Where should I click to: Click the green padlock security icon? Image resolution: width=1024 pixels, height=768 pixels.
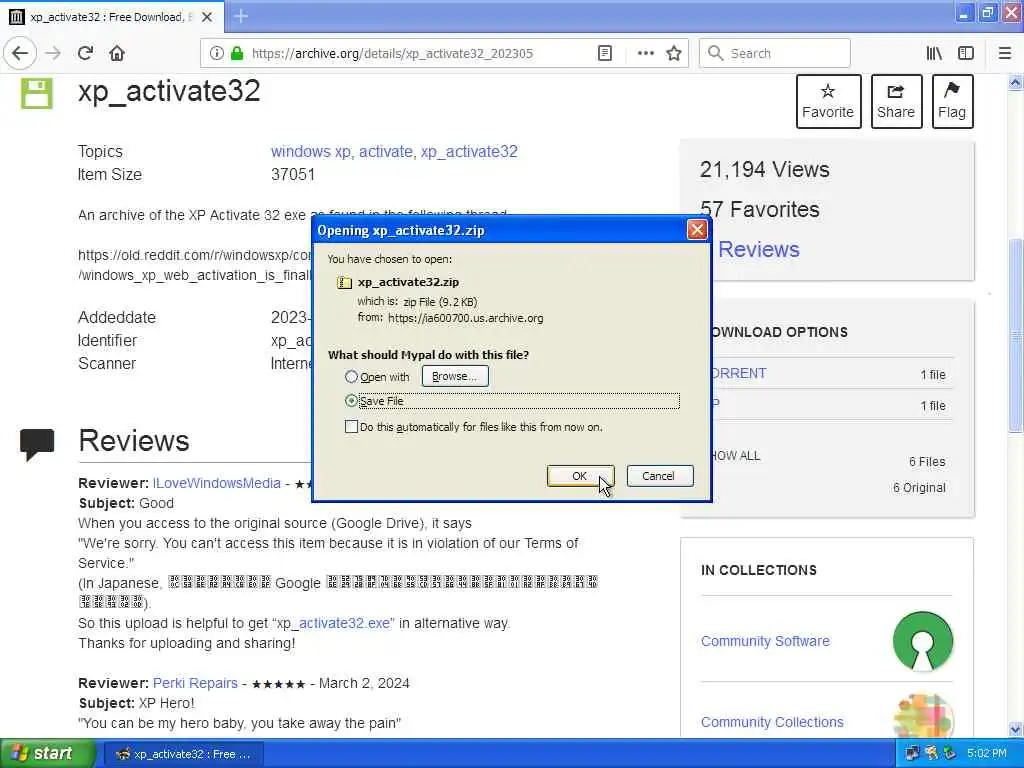(x=238, y=53)
